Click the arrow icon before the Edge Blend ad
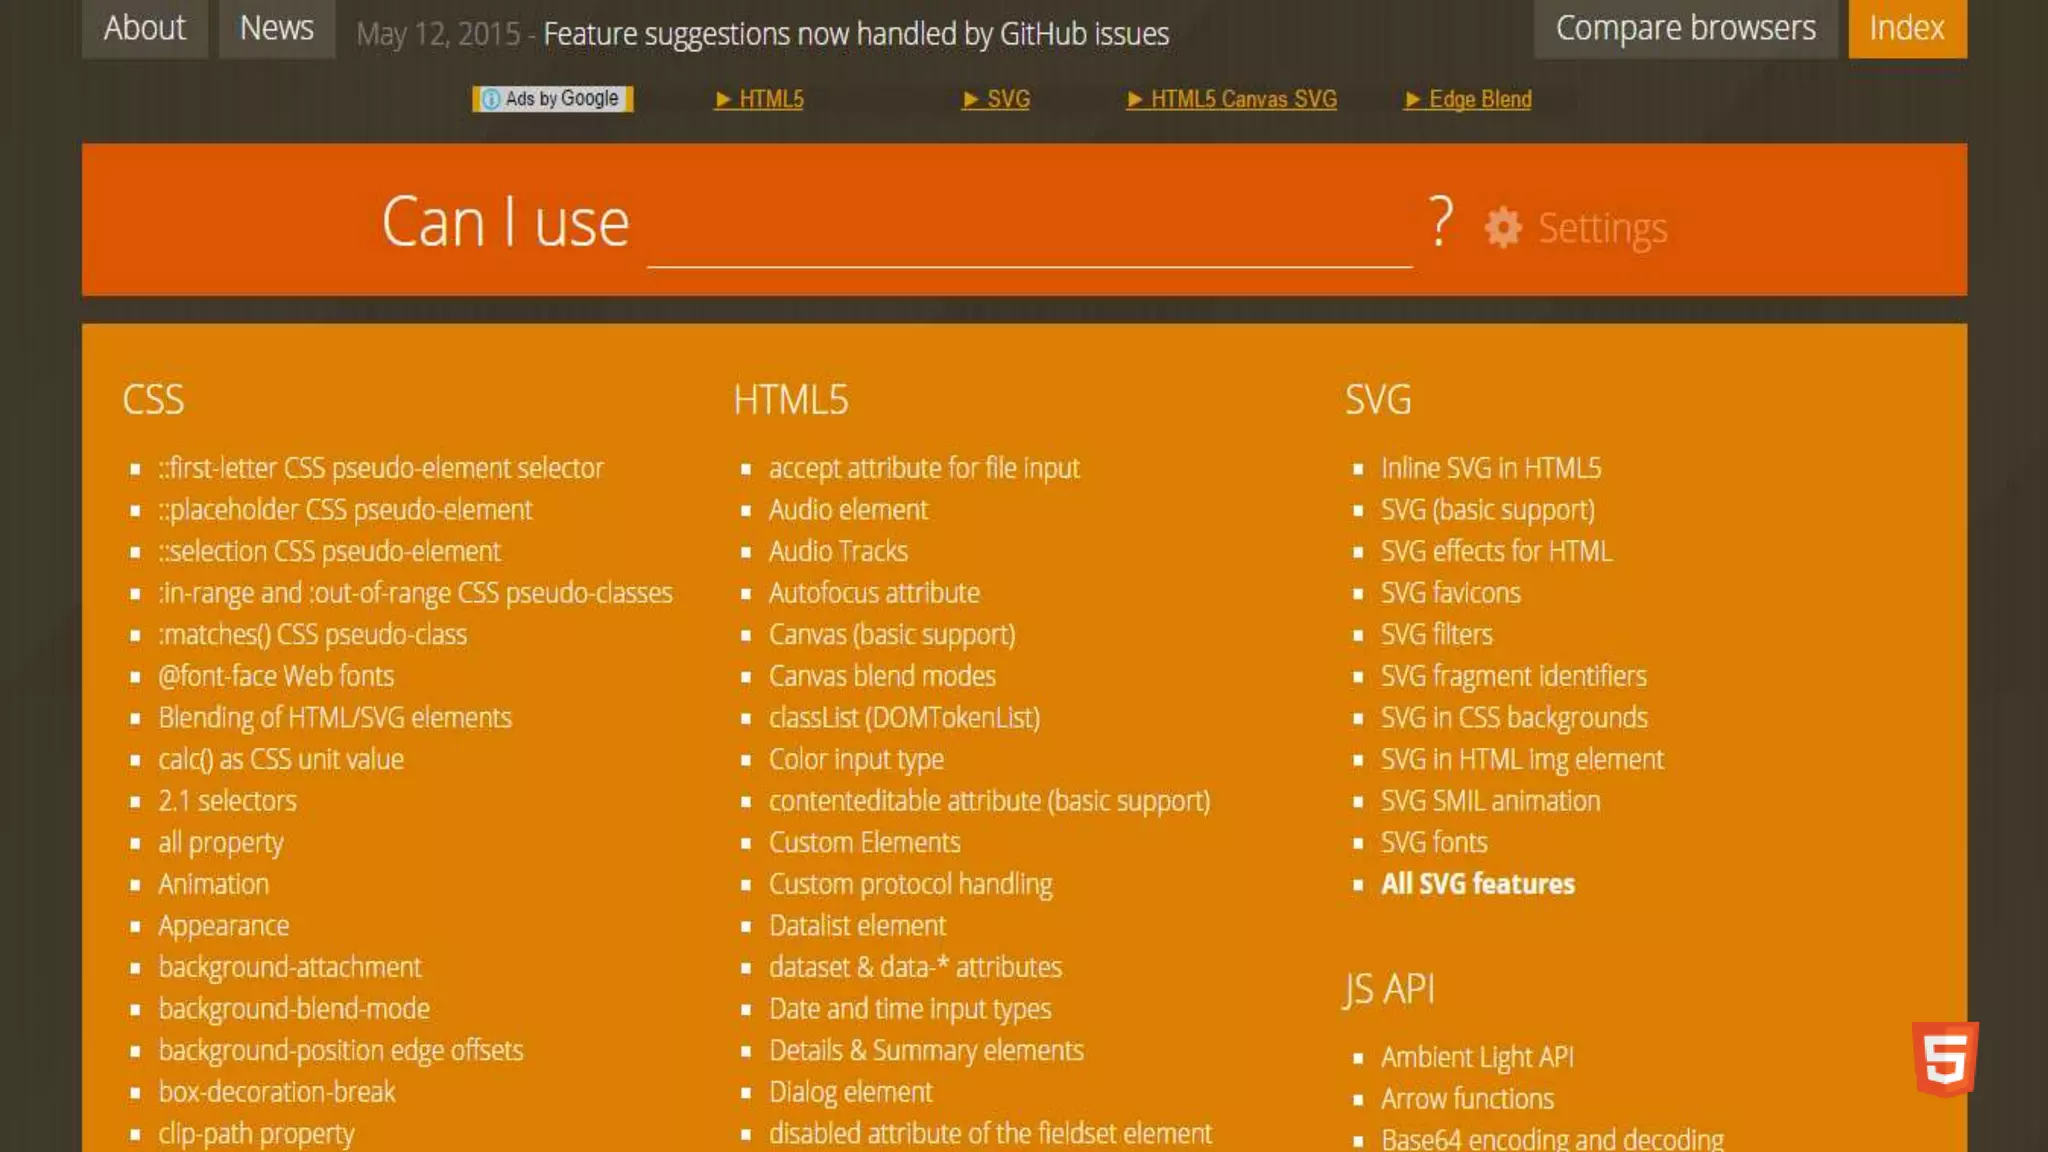2048x1152 pixels. (x=1412, y=99)
